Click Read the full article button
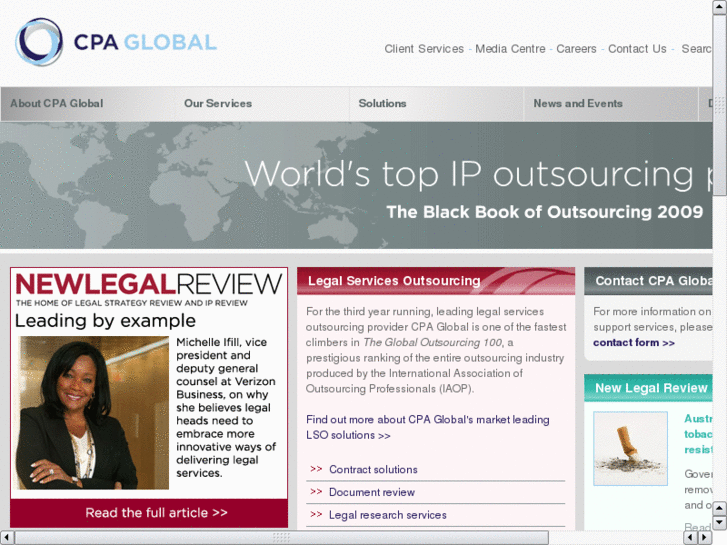The height and width of the screenshot is (545, 727). [149, 513]
